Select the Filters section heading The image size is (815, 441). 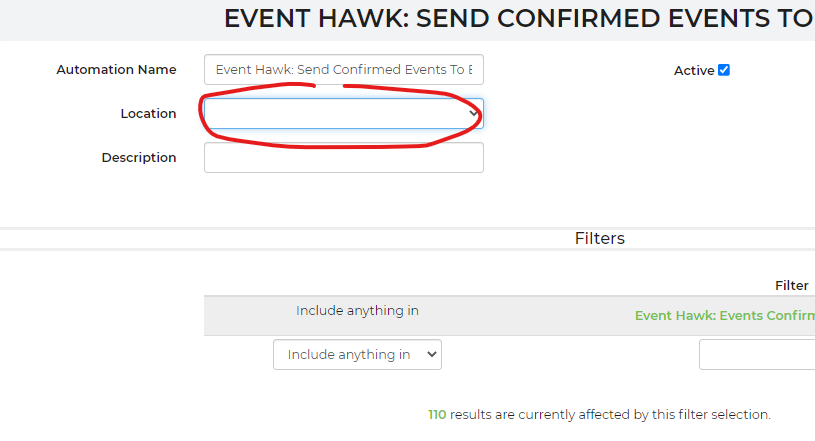pos(599,238)
